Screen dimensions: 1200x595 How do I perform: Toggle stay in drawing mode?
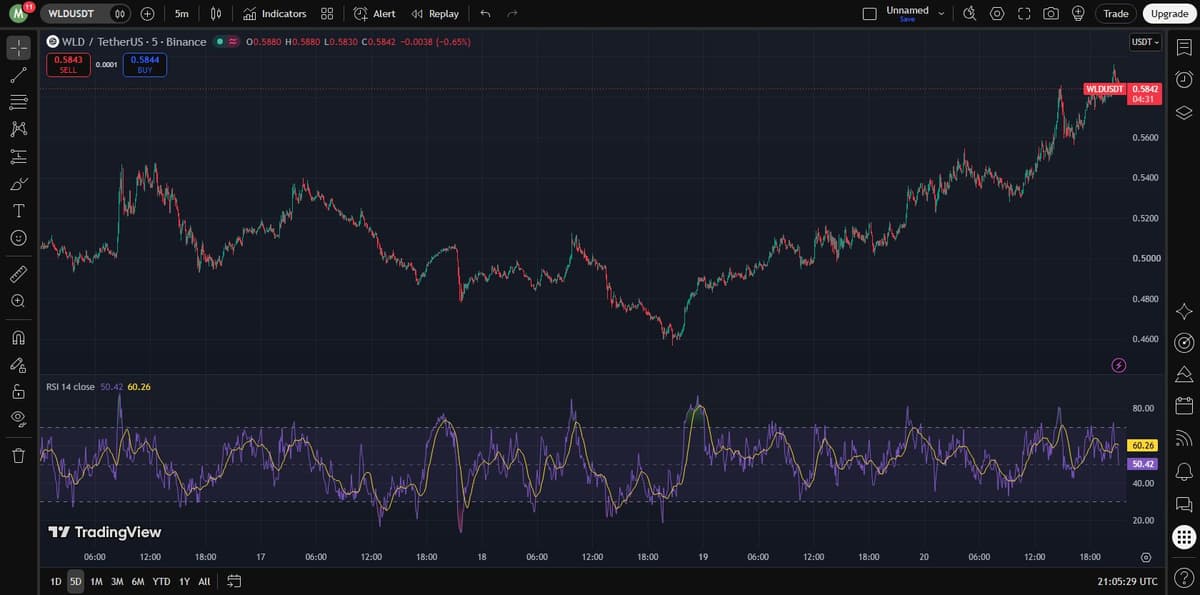[18, 364]
